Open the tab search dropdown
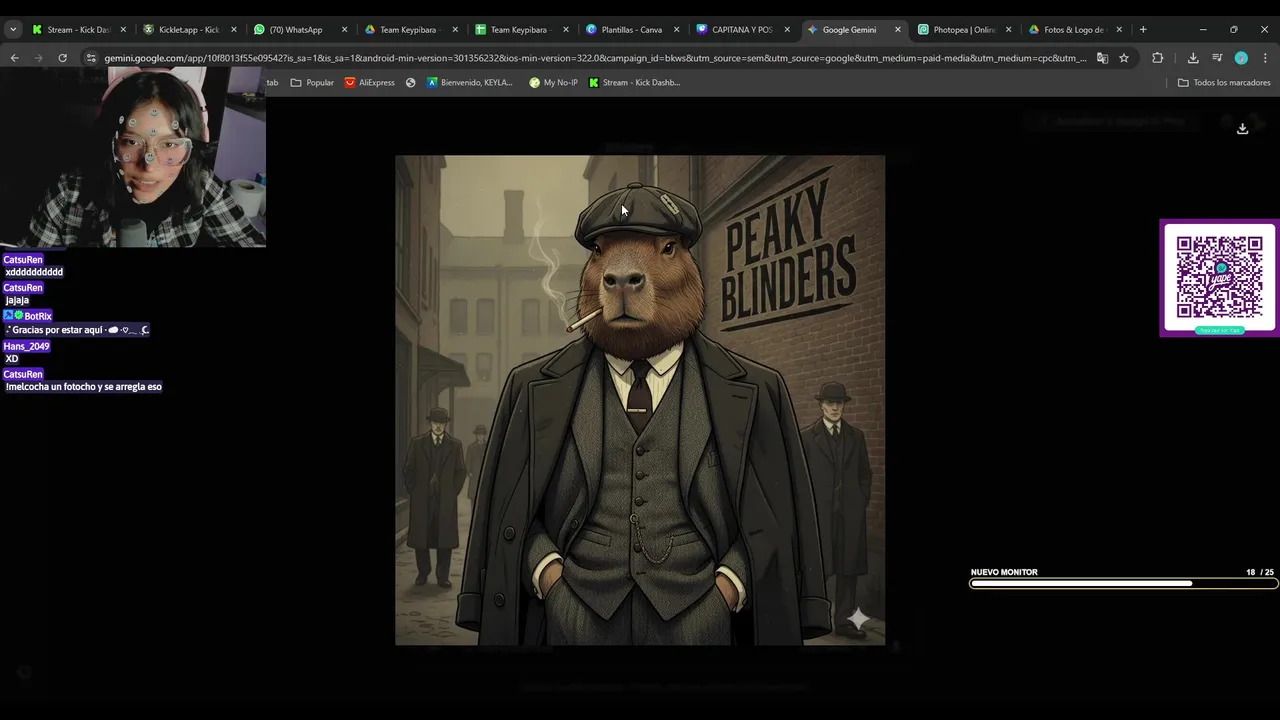Image resolution: width=1280 pixels, height=720 pixels. pos(12,30)
